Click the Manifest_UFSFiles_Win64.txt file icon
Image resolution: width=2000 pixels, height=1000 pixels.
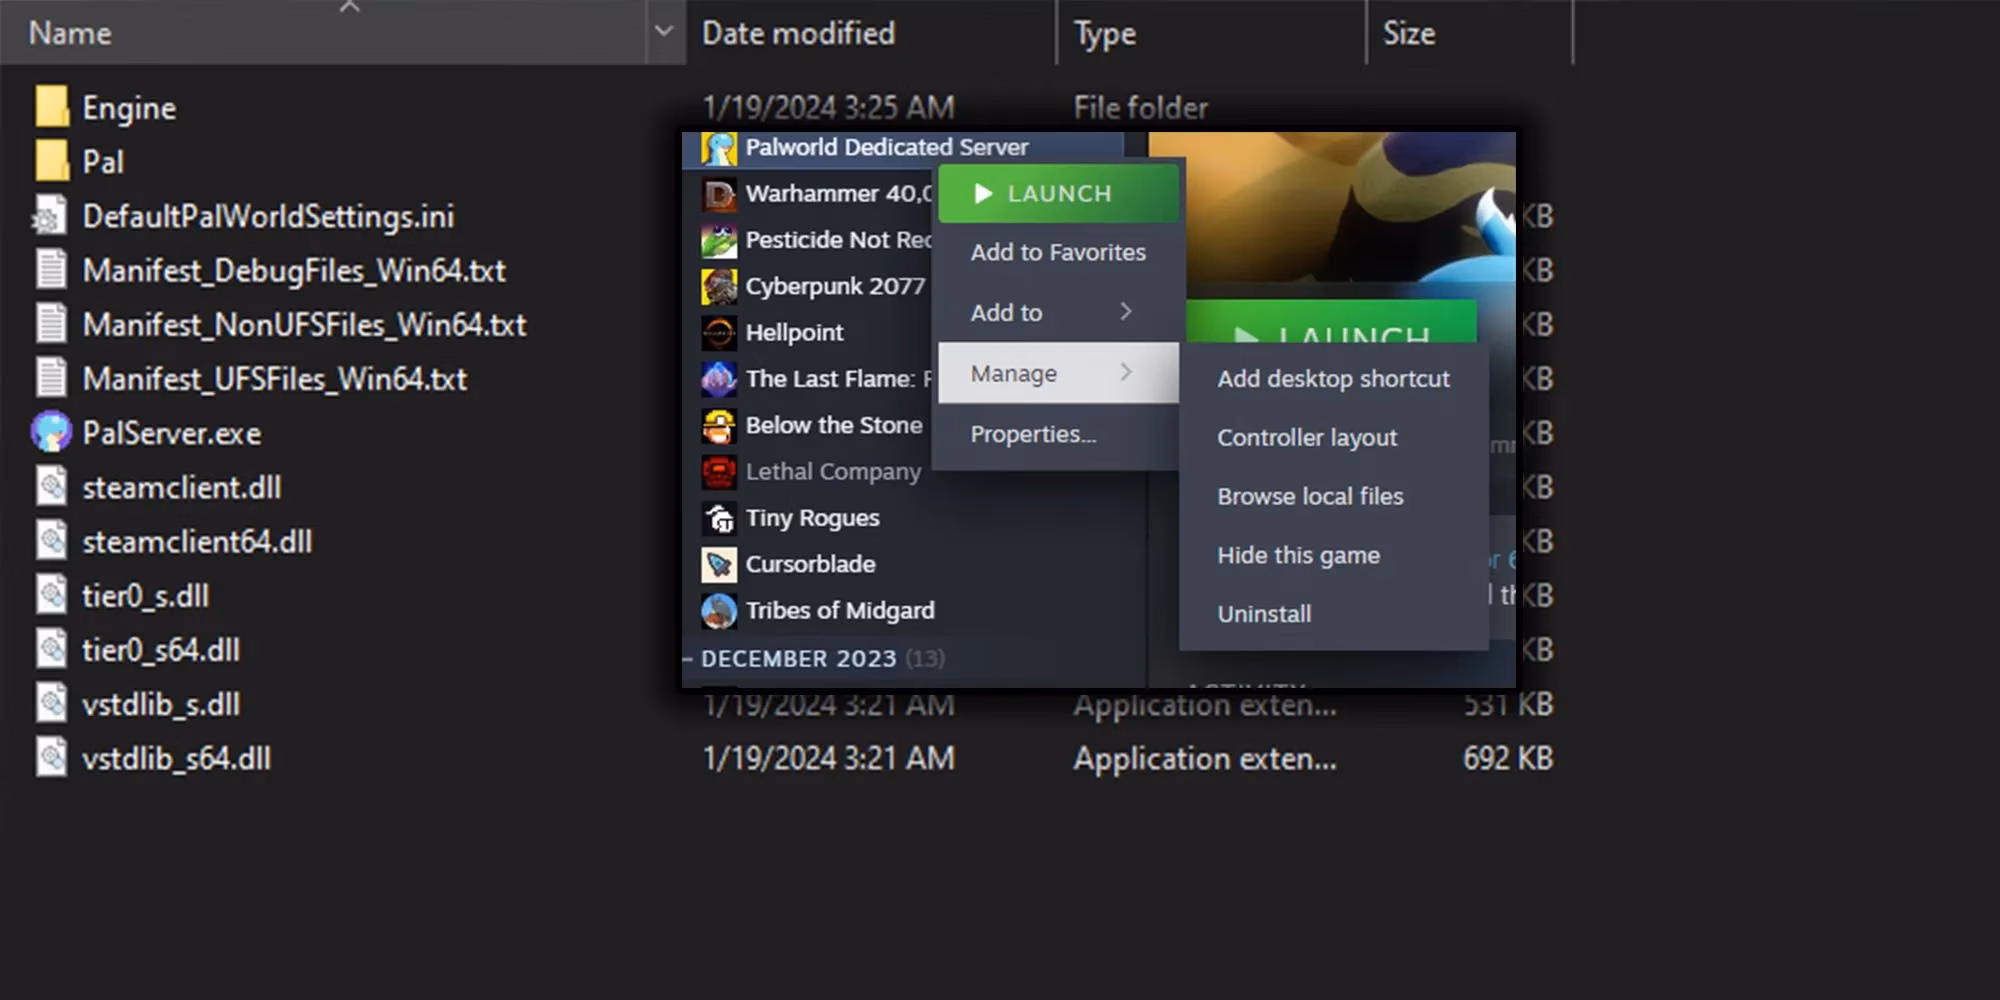pyautogui.click(x=51, y=378)
